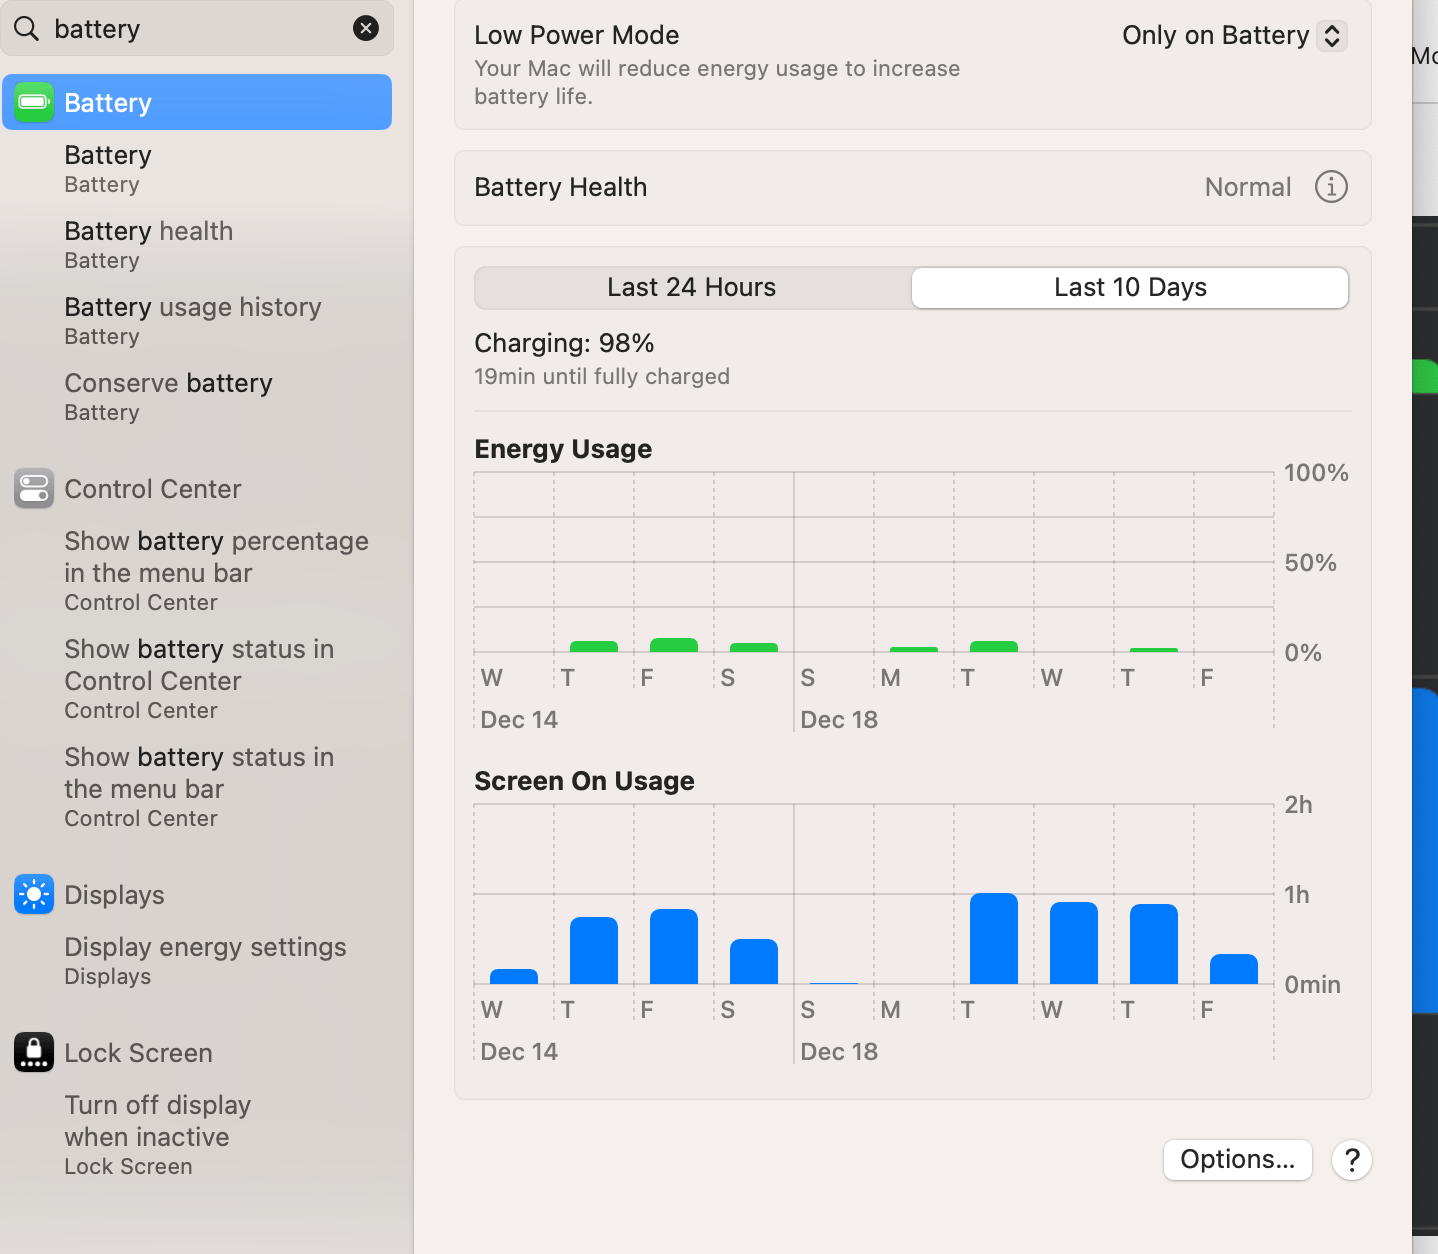The height and width of the screenshot is (1254, 1438).
Task: Open the help question mark icon
Action: [x=1351, y=1160]
